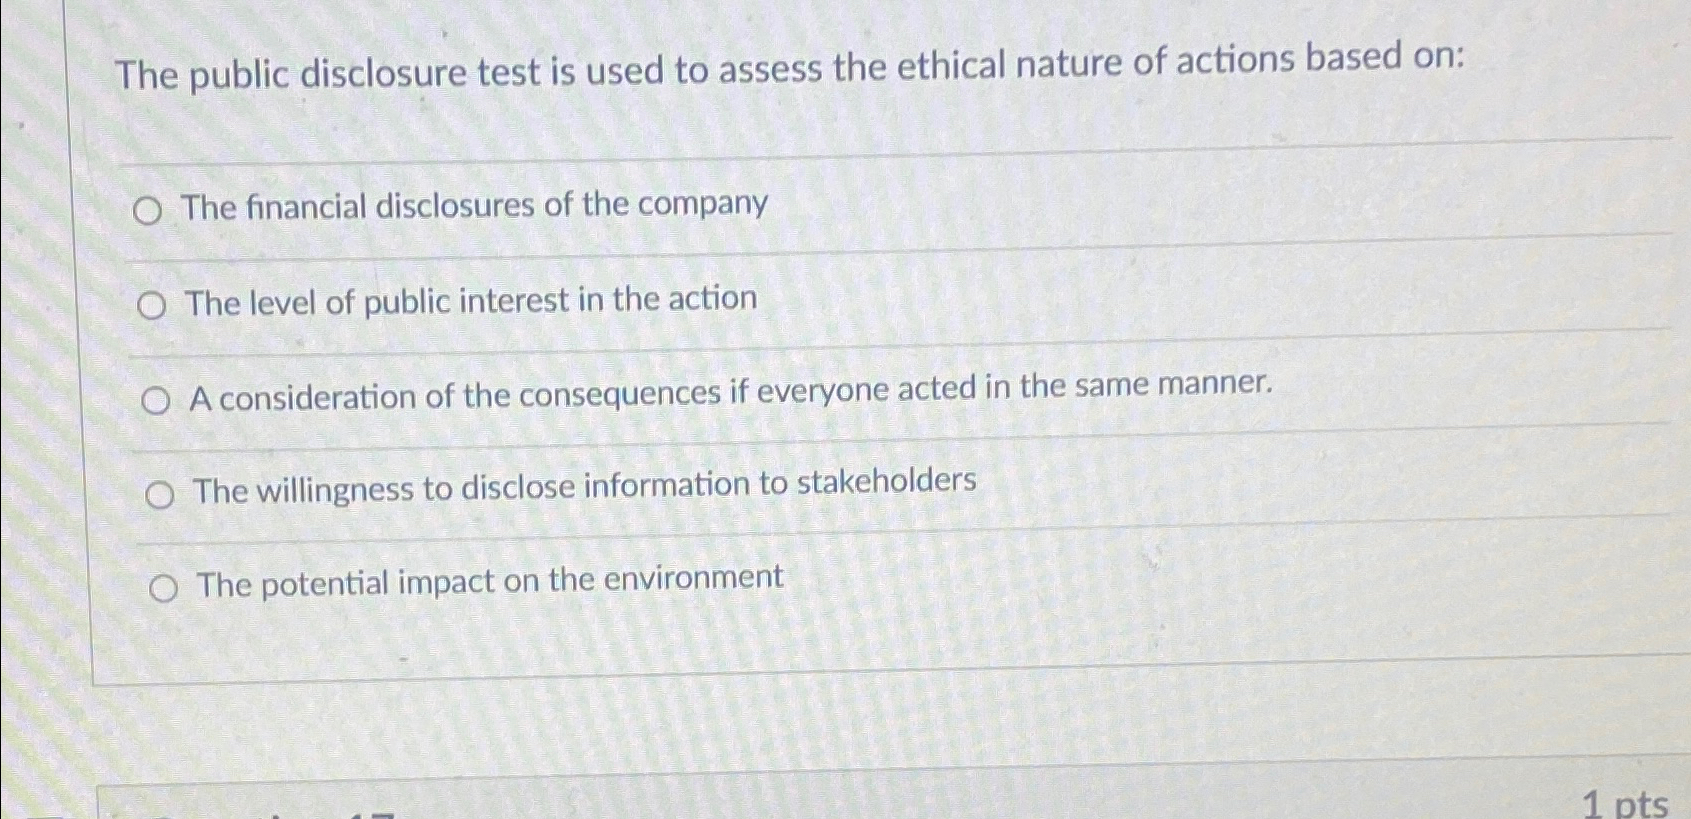Select the radio button for 'The potential impact on the environment'
Viewport: 1691px width, 819px height.
(162, 588)
